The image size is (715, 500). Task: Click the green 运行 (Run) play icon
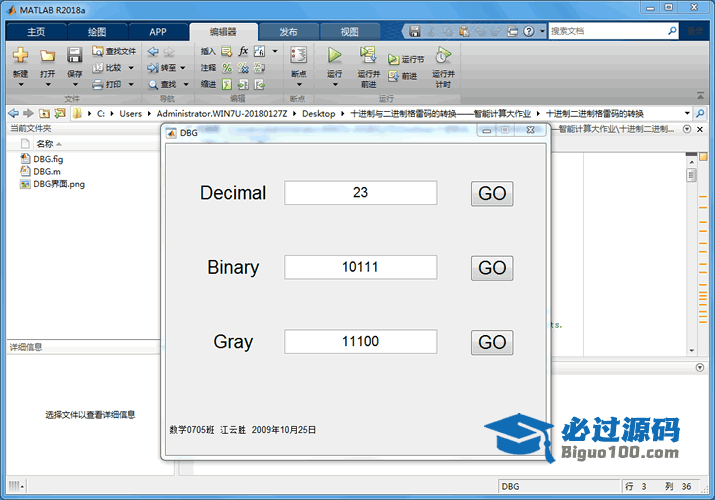point(334,55)
